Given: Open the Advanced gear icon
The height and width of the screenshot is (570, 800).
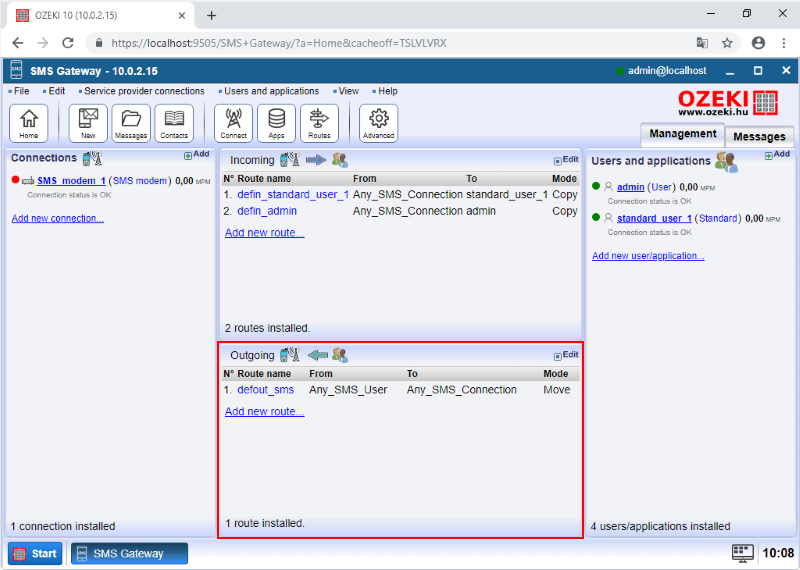Looking at the screenshot, I should pos(378,123).
